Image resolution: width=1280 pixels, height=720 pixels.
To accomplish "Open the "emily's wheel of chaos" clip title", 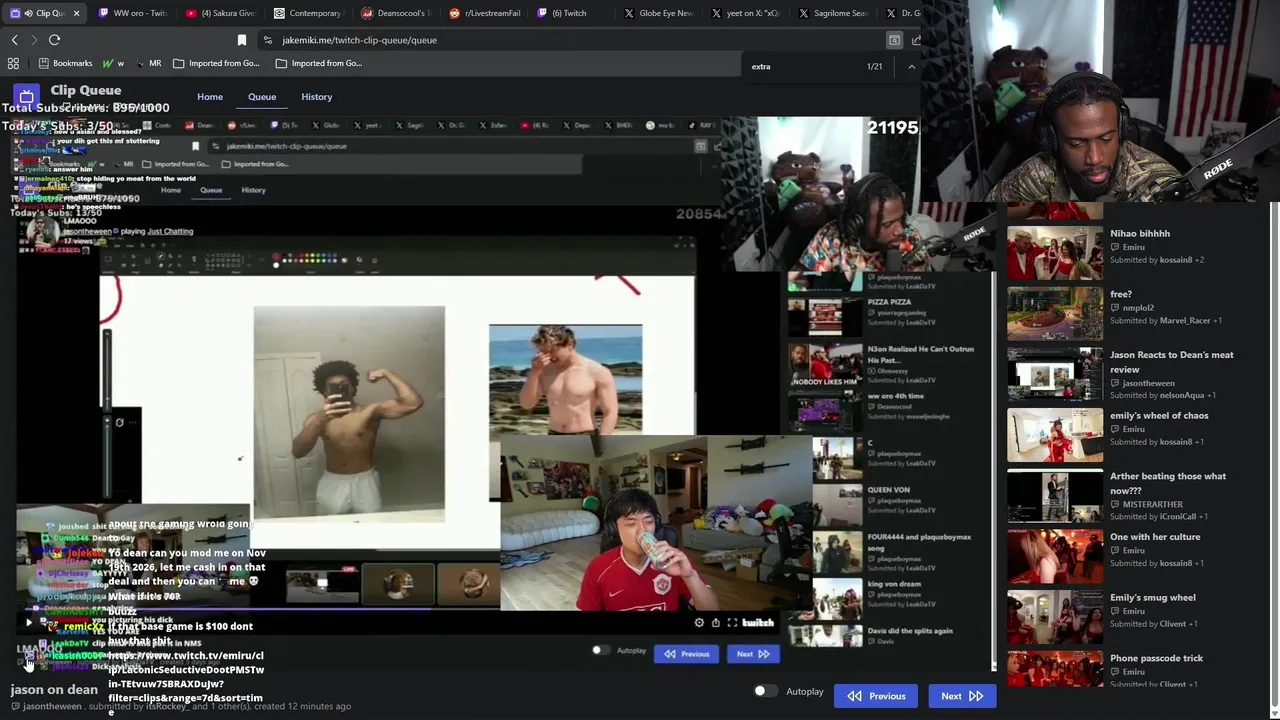I will click(1159, 415).
